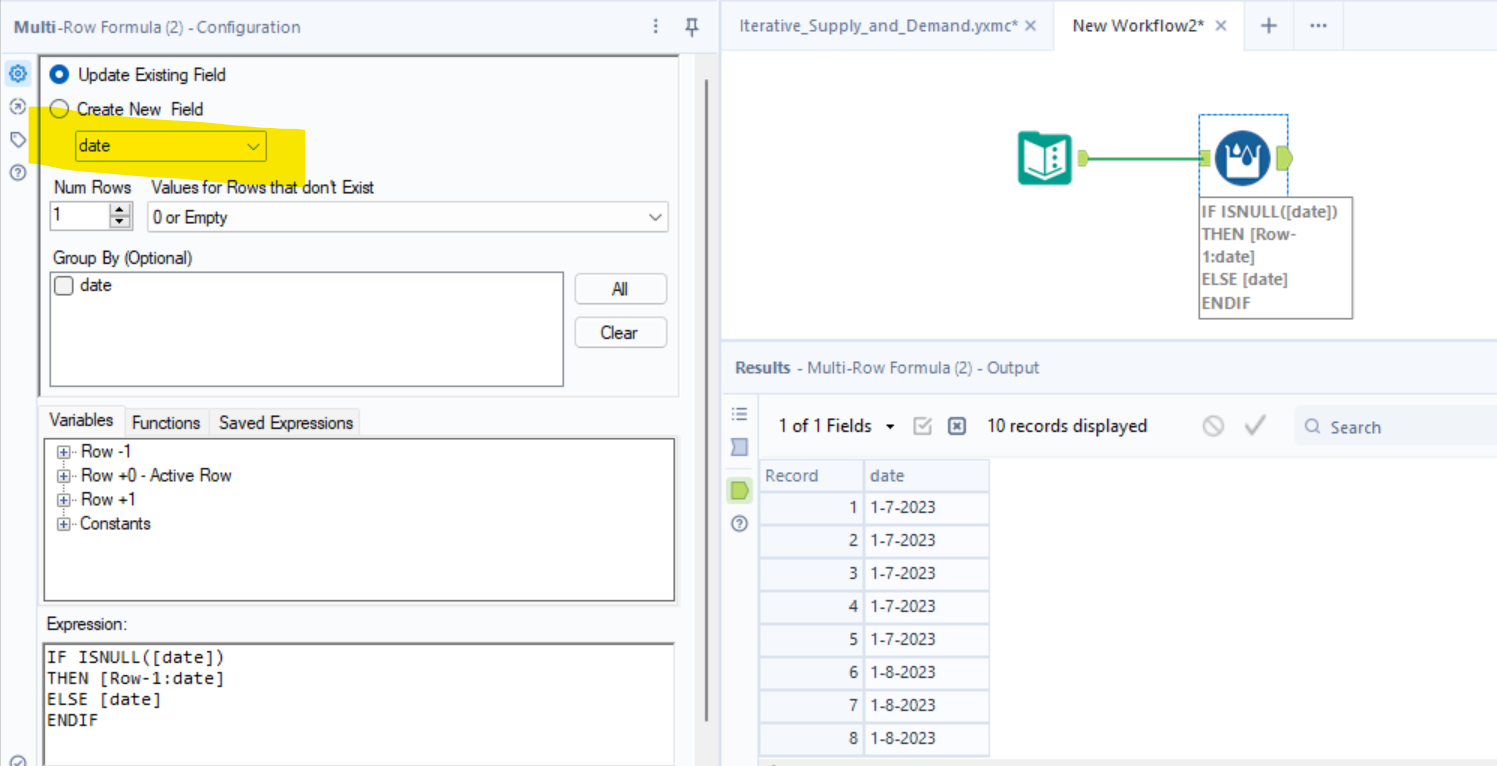Pin the configuration window
This screenshot has height=766, width=1497.
click(x=691, y=27)
